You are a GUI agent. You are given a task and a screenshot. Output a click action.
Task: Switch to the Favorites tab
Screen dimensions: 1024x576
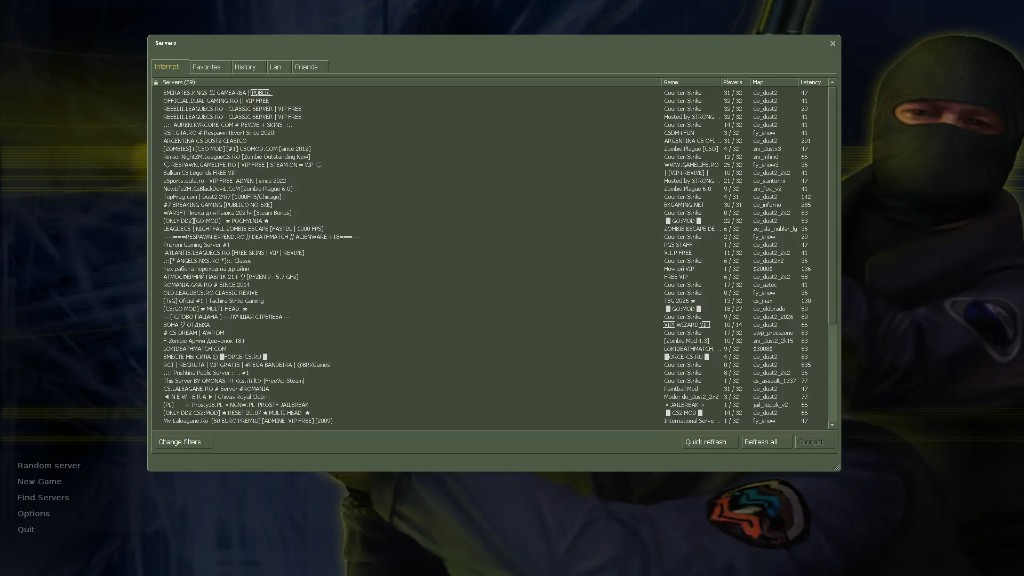coord(210,67)
